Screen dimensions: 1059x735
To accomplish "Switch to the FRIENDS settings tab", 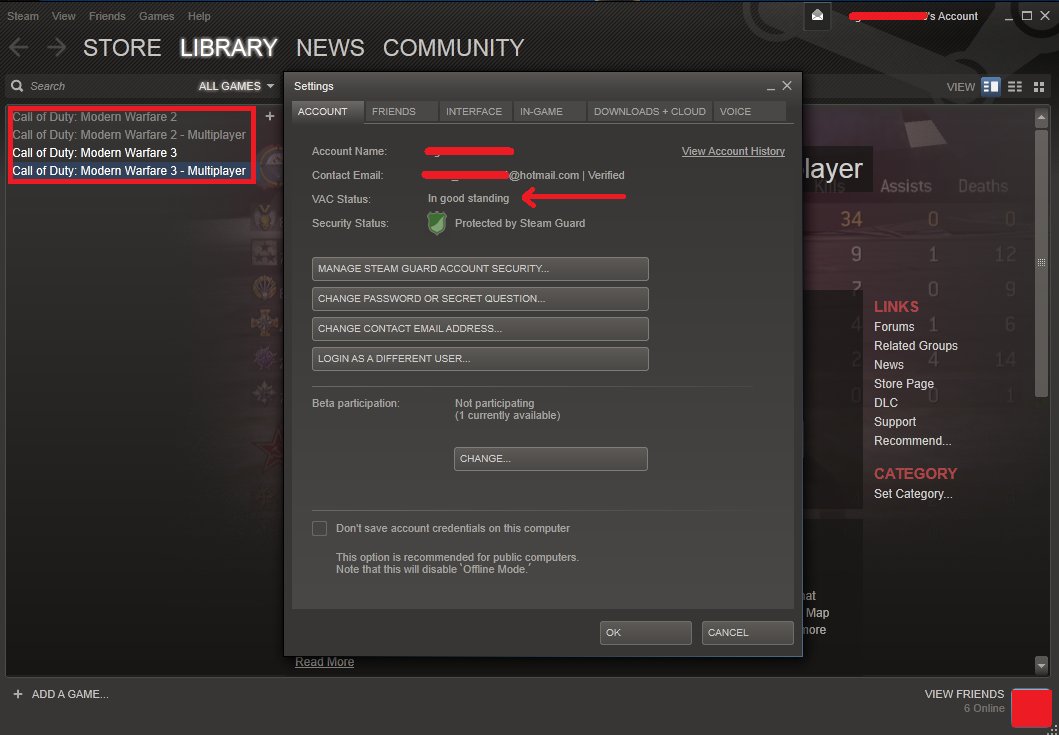I will point(401,111).
